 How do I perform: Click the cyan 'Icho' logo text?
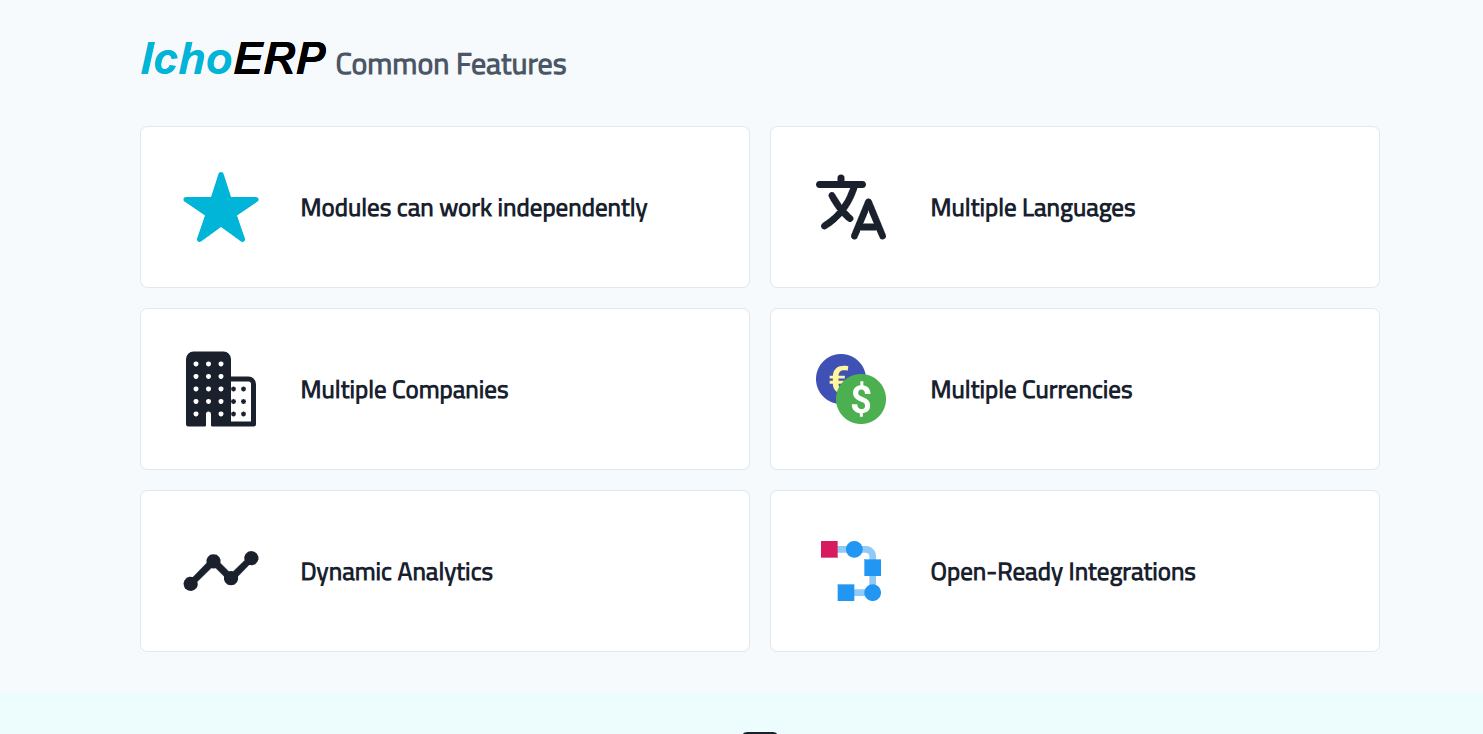(186, 59)
